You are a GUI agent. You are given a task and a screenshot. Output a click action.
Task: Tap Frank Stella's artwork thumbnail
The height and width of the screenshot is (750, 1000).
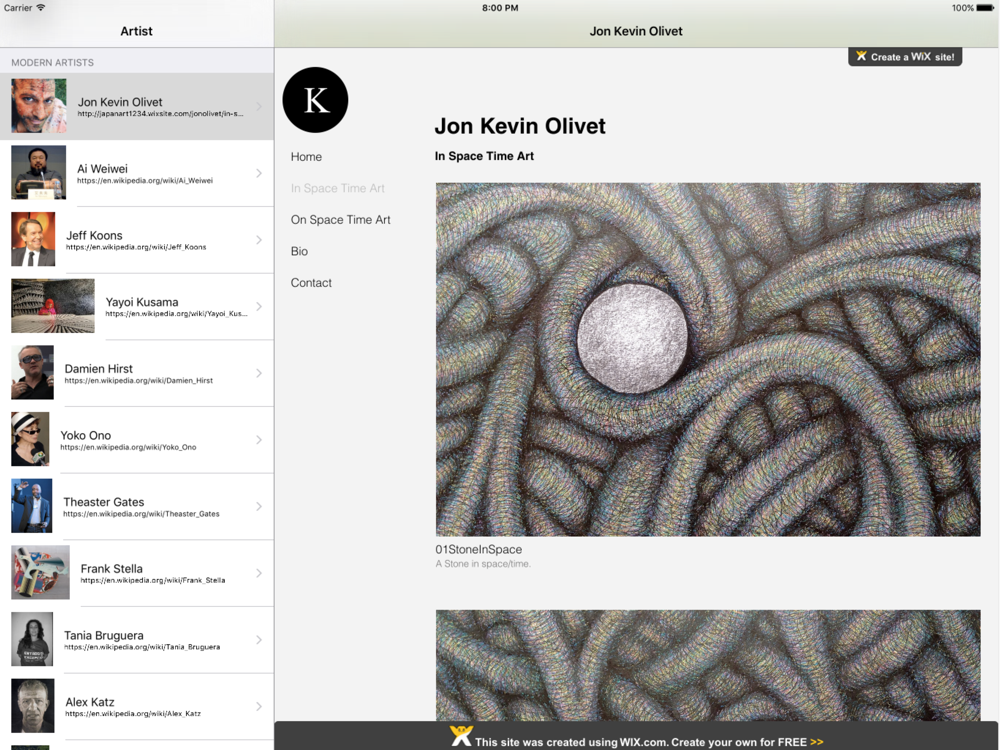pos(40,572)
